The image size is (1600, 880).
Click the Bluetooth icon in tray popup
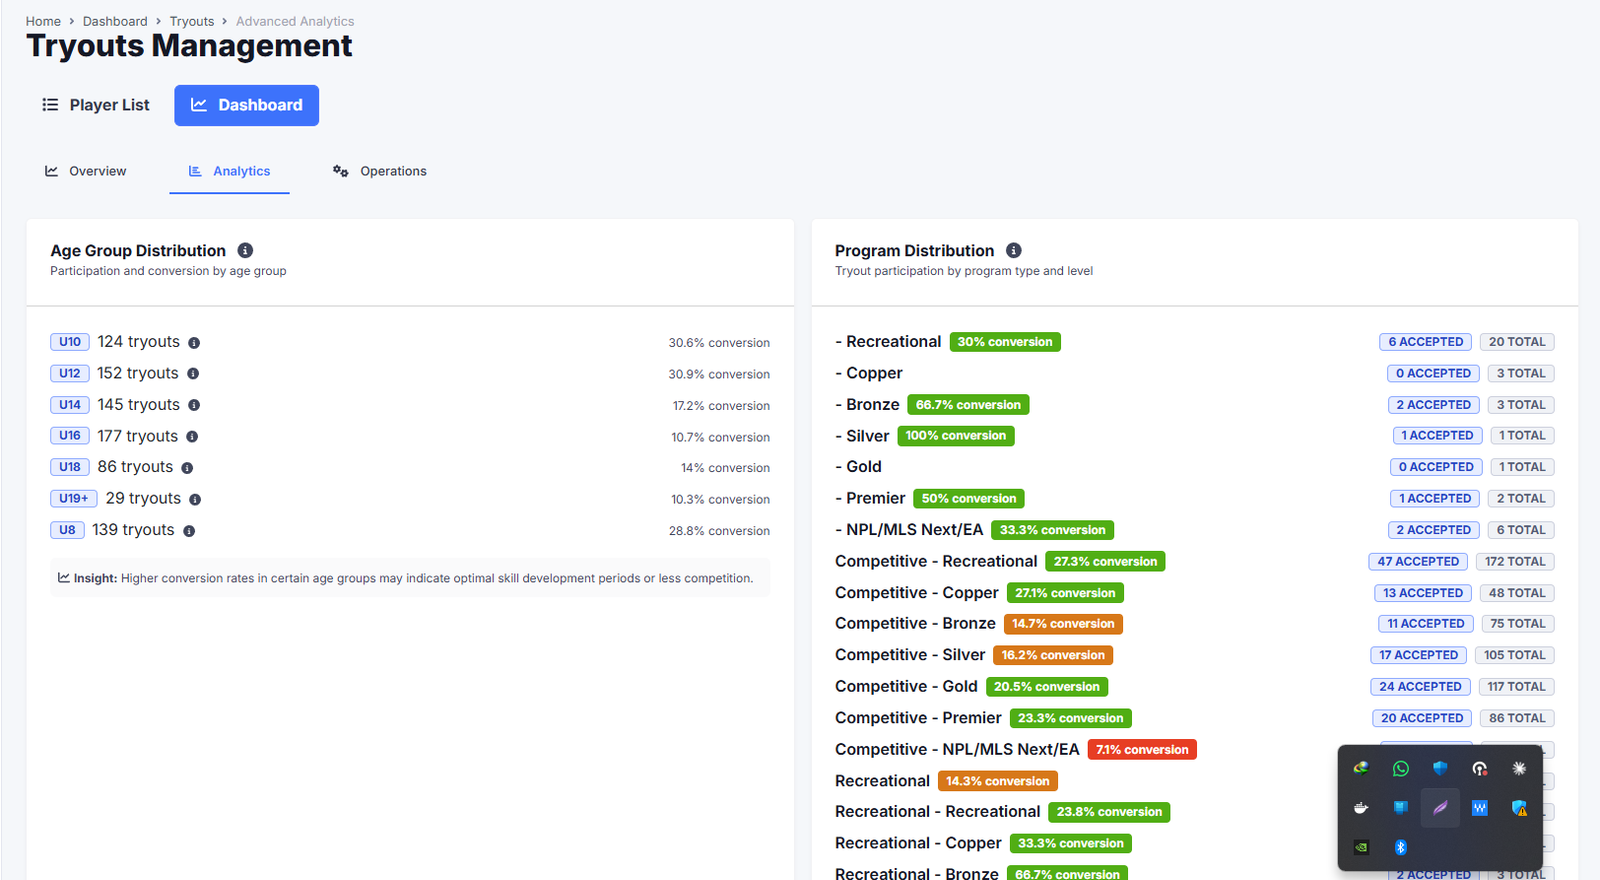pyautogui.click(x=1400, y=847)
